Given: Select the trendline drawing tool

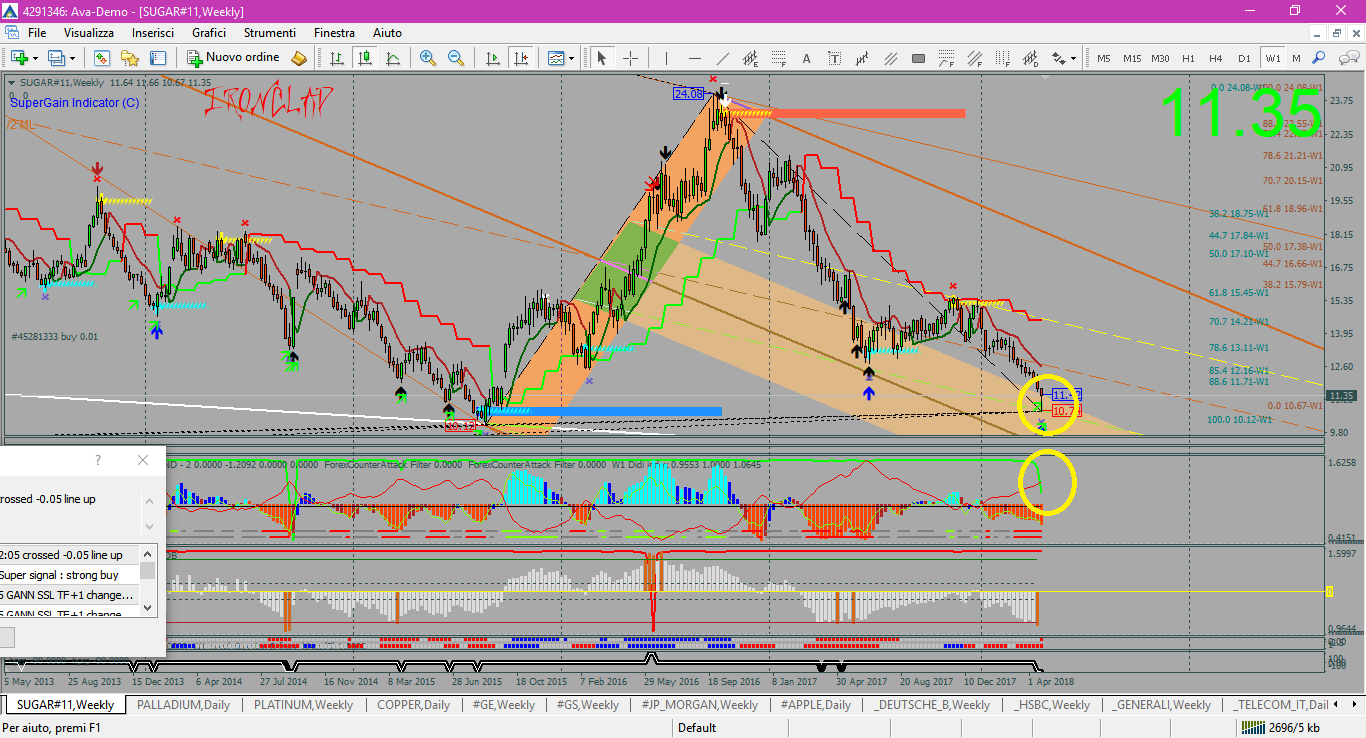Looking at the screenshot, I should (722, 58).
